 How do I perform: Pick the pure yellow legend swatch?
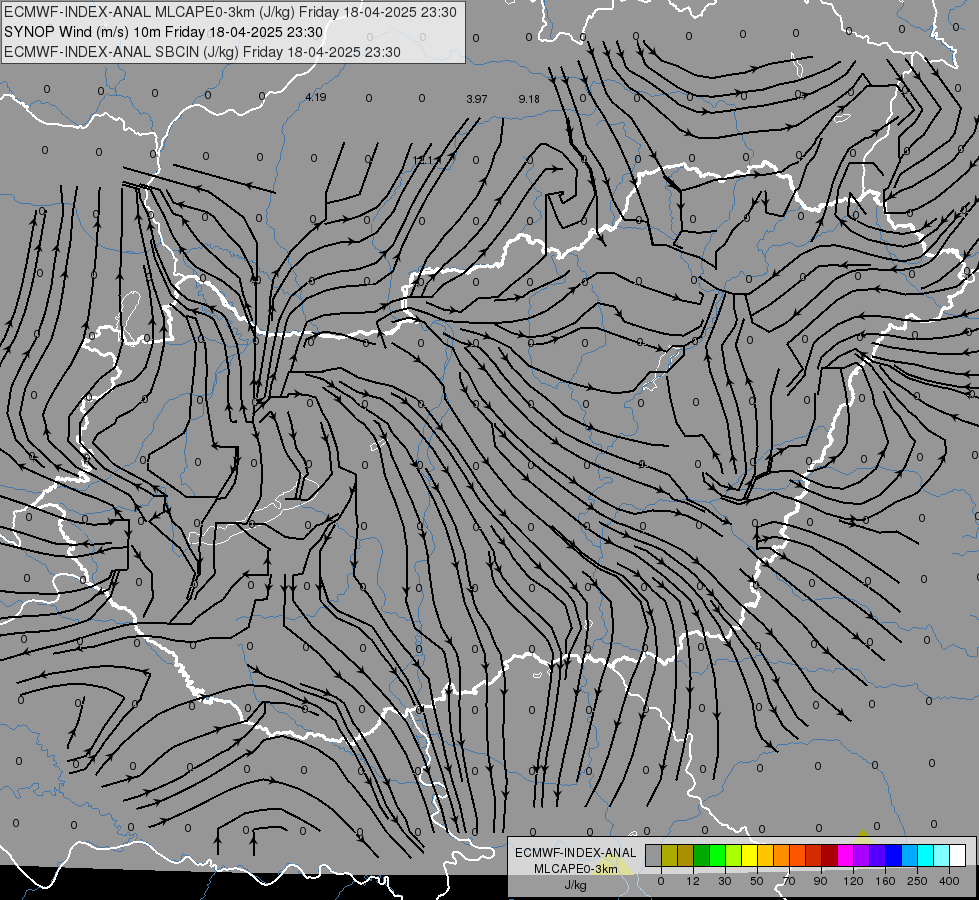click(750, 855)
